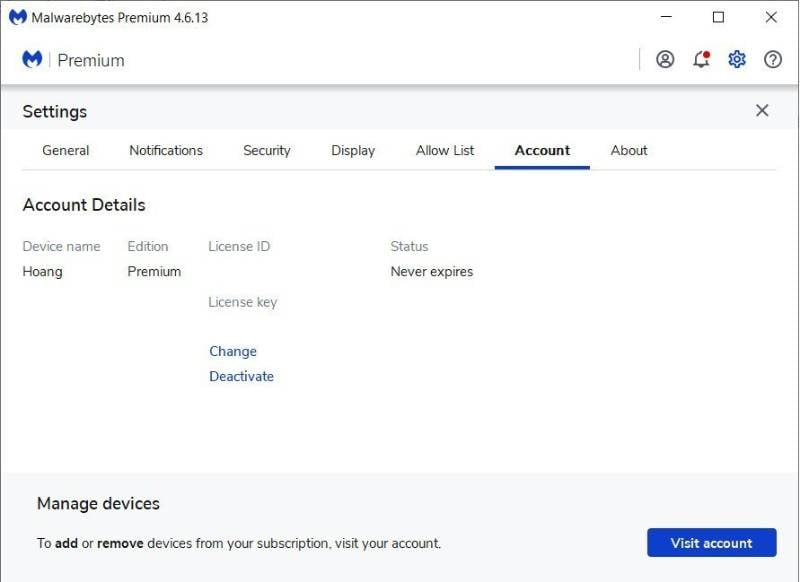Click the Manage devices heading
The height and width of the screenshot is (582, 800).
(98, 503)
